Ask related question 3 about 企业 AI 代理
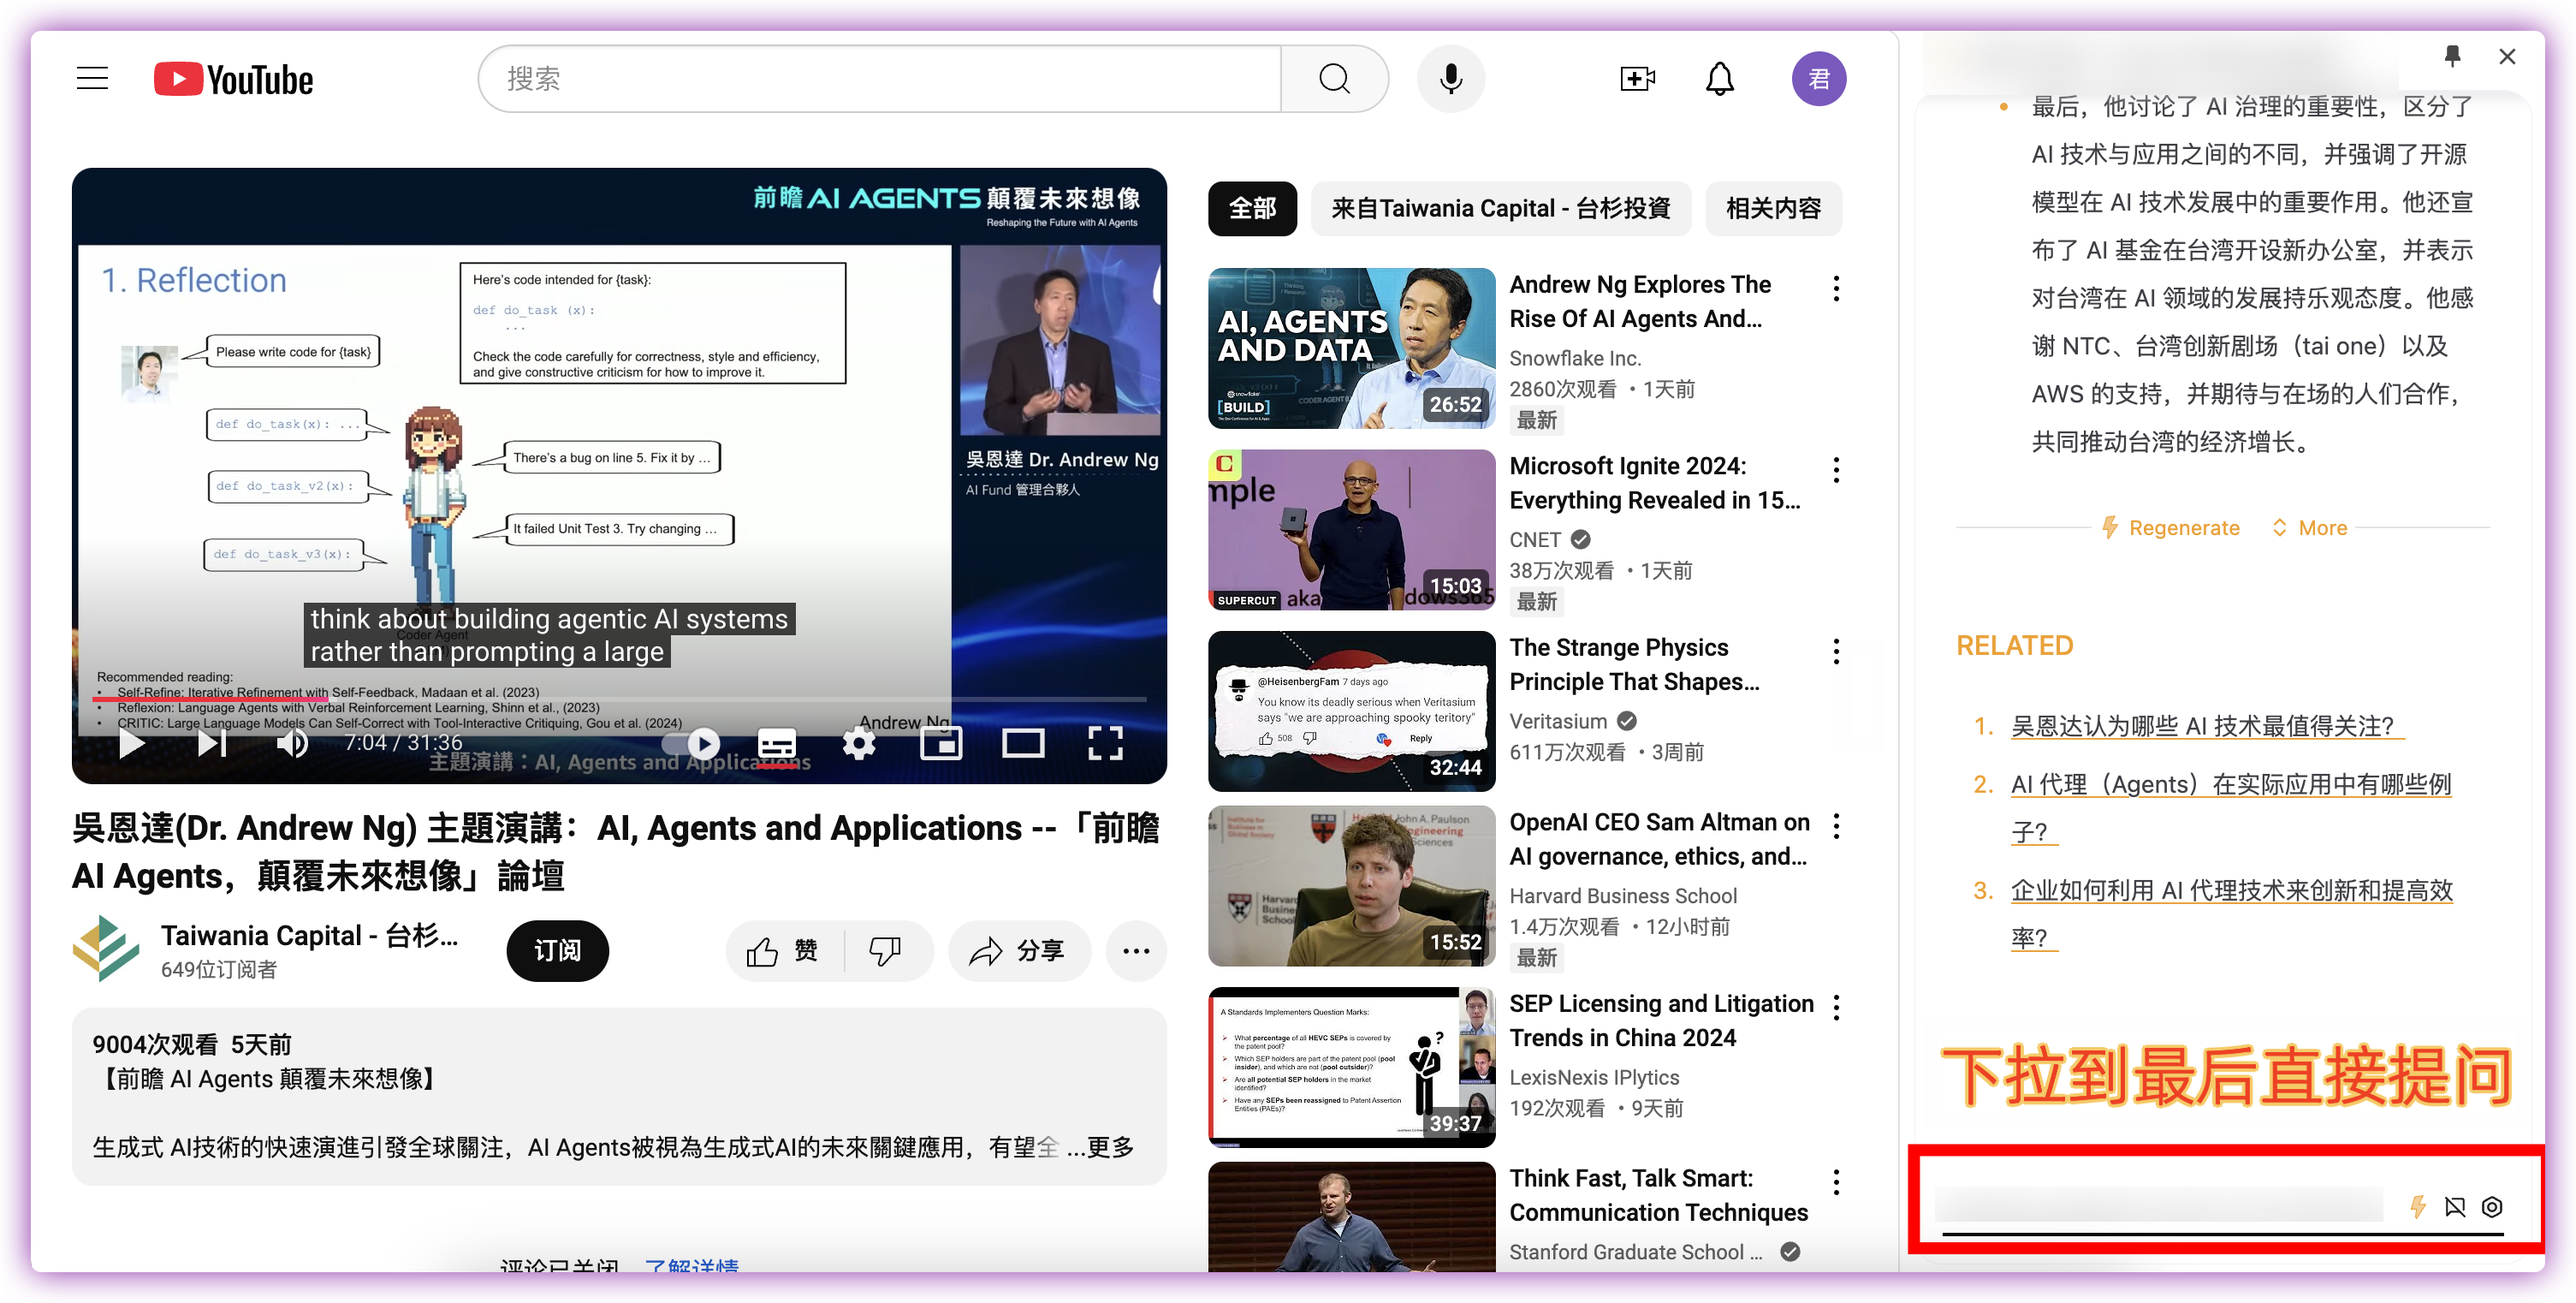The image size is (2576, 1303). tap(2231, 914)
